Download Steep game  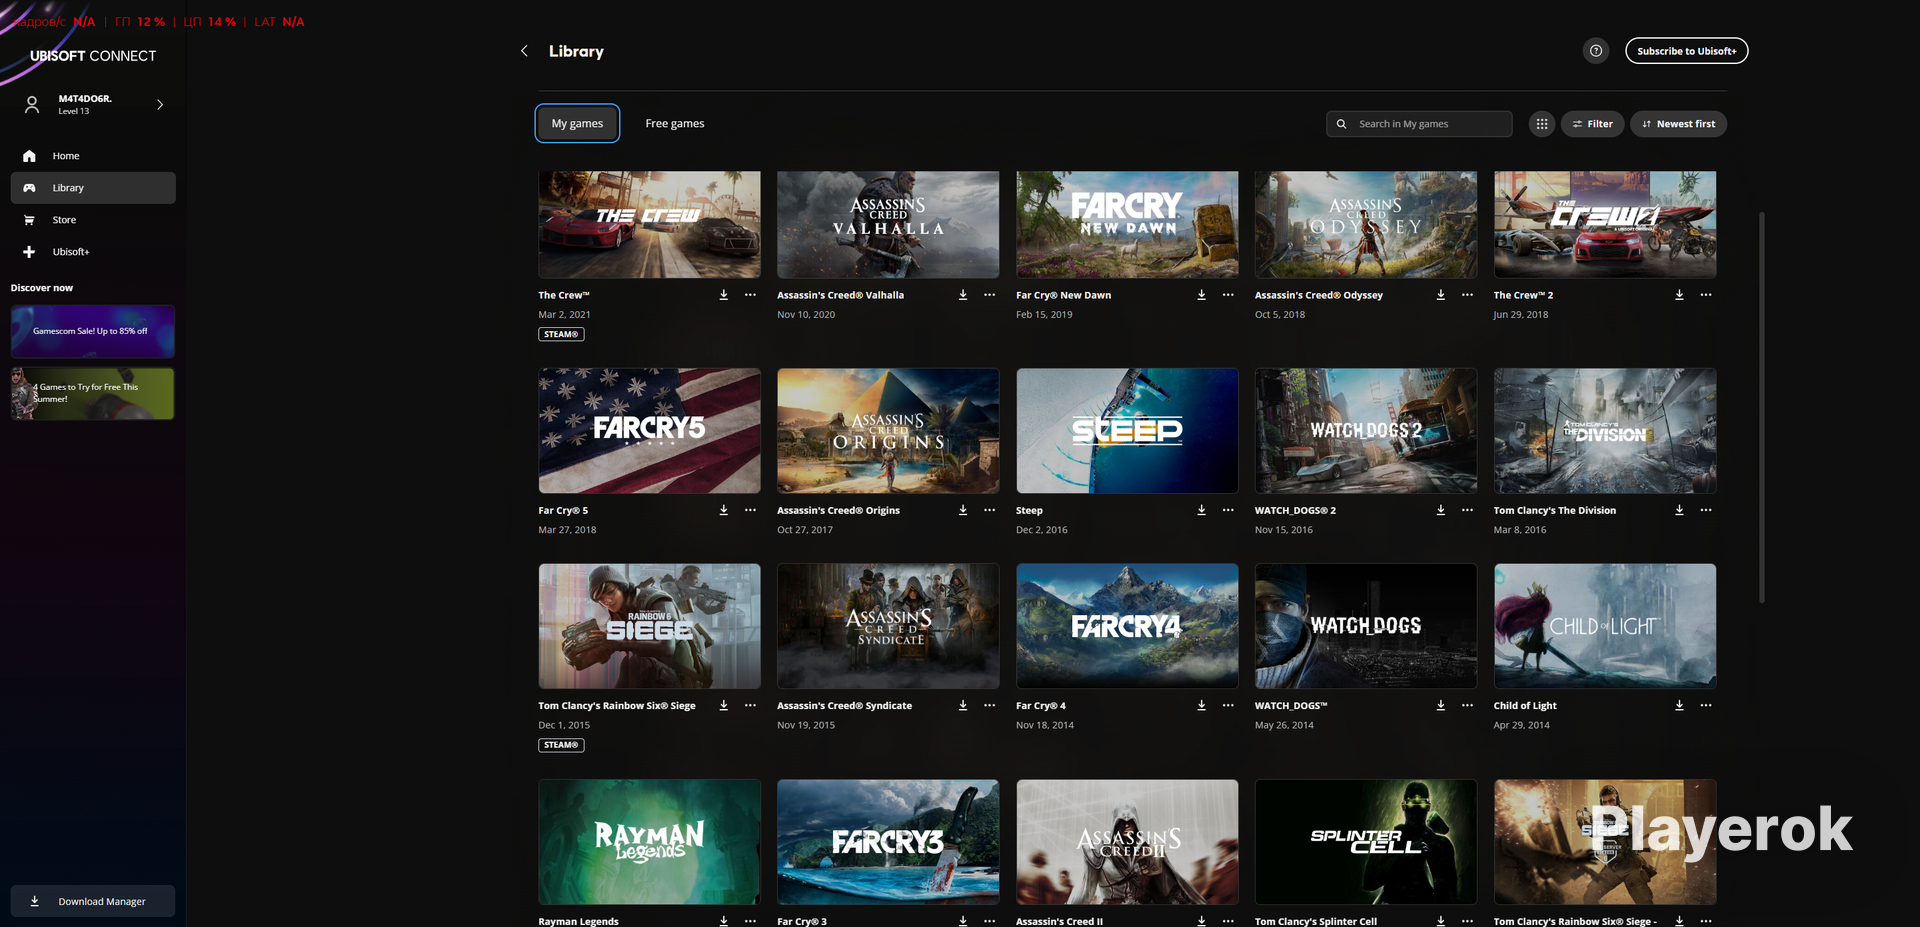(1201, 510)
